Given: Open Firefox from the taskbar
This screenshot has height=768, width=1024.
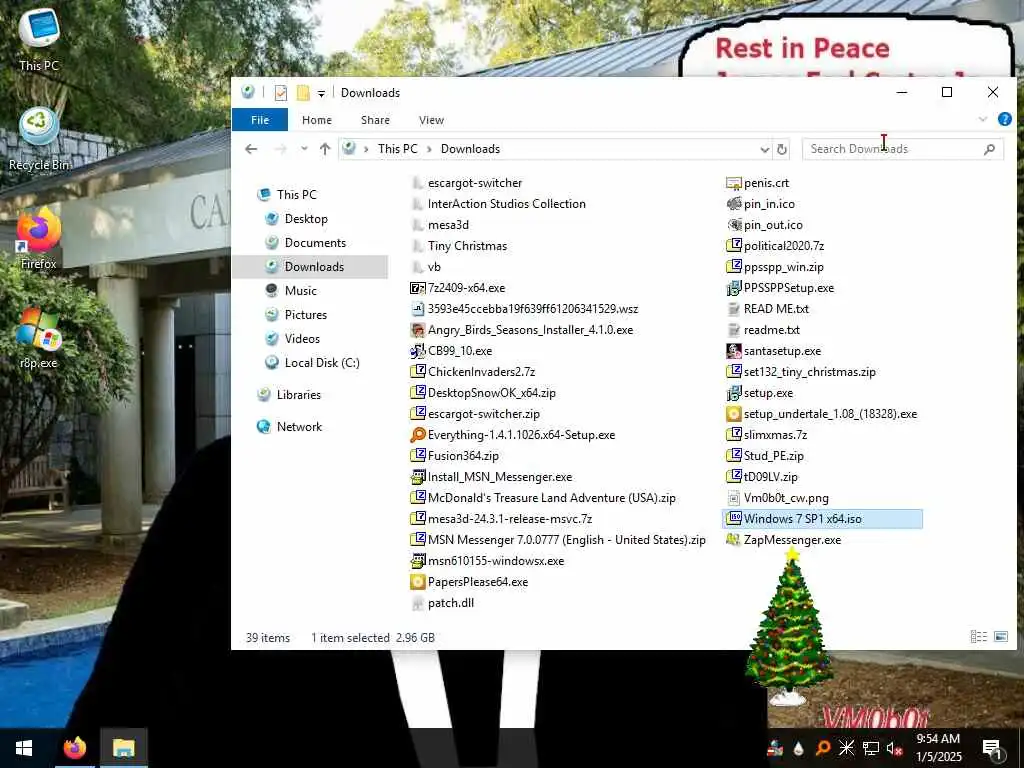Looking at the screenshot, I should click(x=74, y=748).
